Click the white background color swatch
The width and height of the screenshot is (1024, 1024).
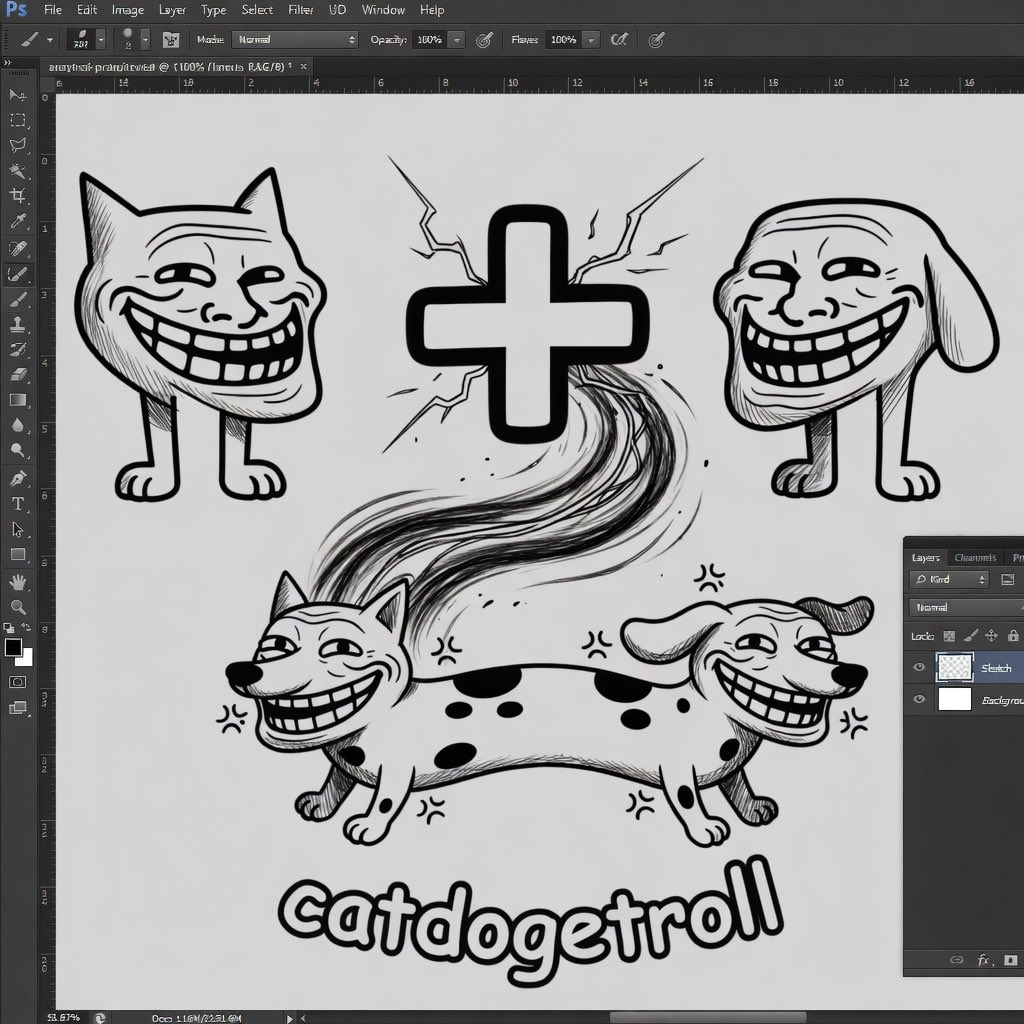pos(26,659)
